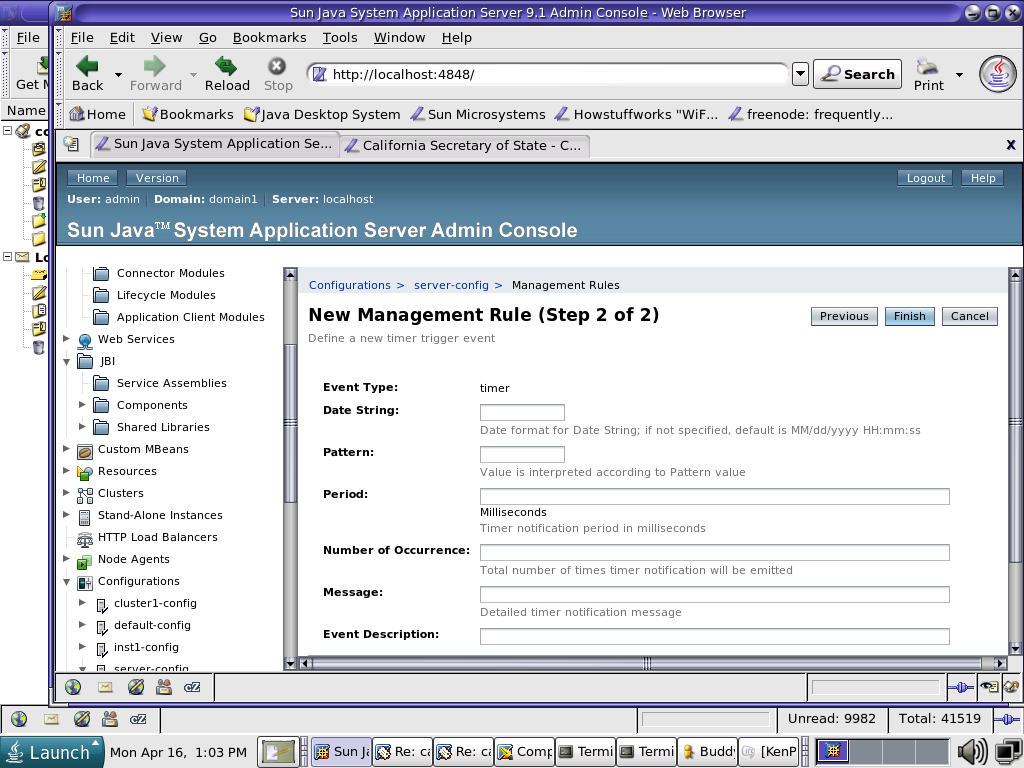The height and width of the screenshot is (768, 1024).
Task: Click the volume speaker icon in taskbar
Action: [x=971, y=752]
